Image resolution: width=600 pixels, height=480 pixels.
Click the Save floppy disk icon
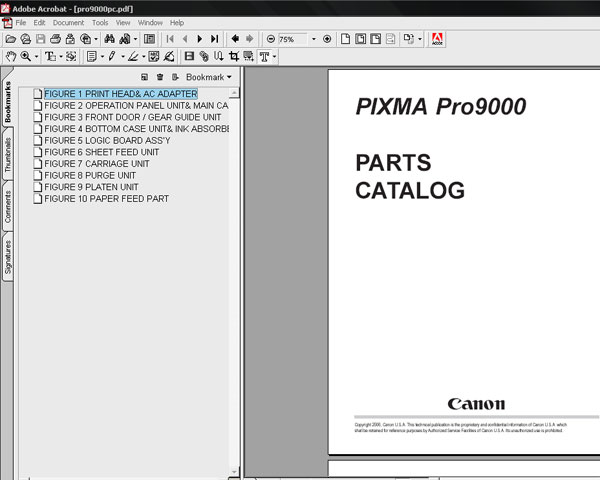click(x=40, y=39)
